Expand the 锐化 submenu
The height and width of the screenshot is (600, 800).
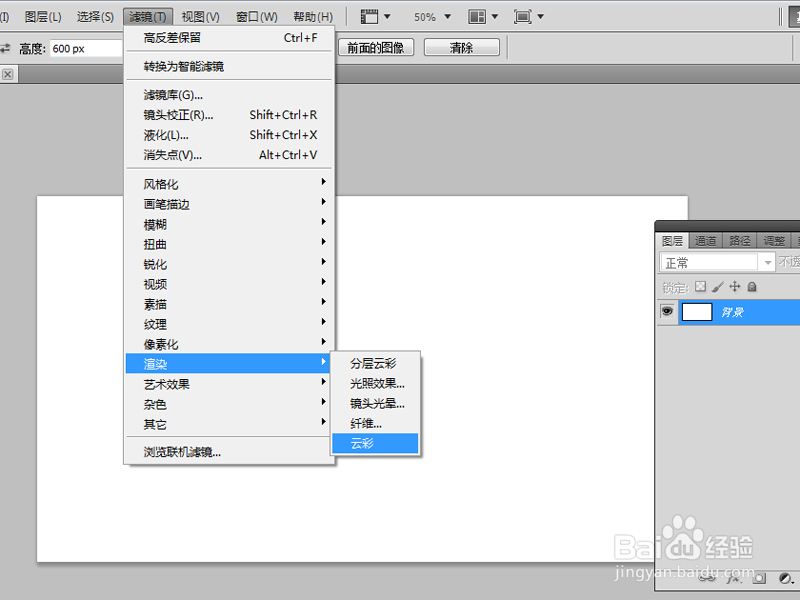(x=230, y=264)
